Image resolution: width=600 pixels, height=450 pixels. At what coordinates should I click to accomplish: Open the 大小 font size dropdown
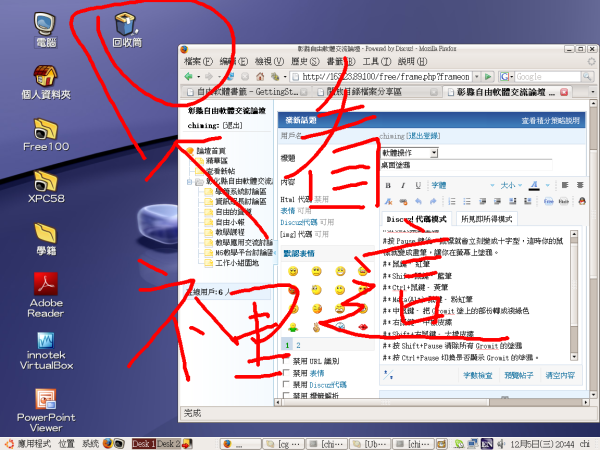(509, 185)
